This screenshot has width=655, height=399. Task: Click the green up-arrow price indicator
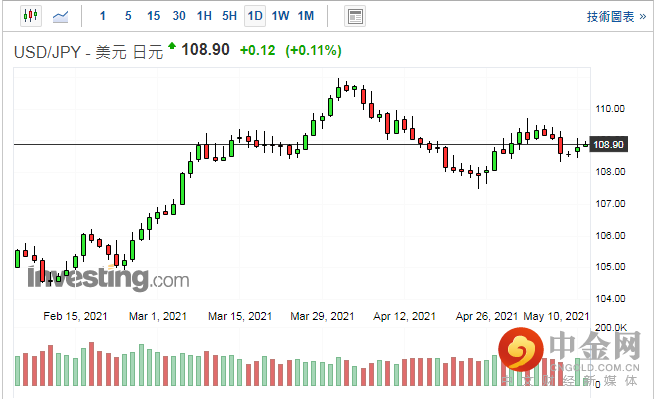point(172,45)
